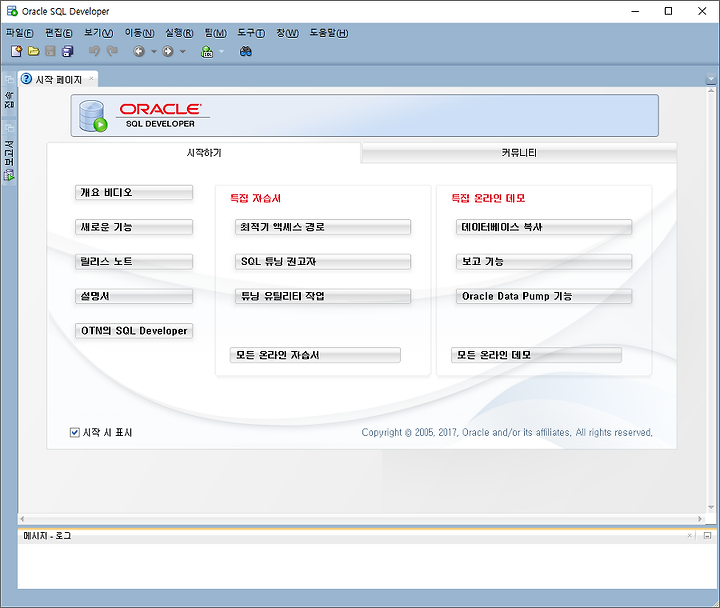Open the 팀(M) menu
This screenshot has height=608, width=720.
point(216,33)
